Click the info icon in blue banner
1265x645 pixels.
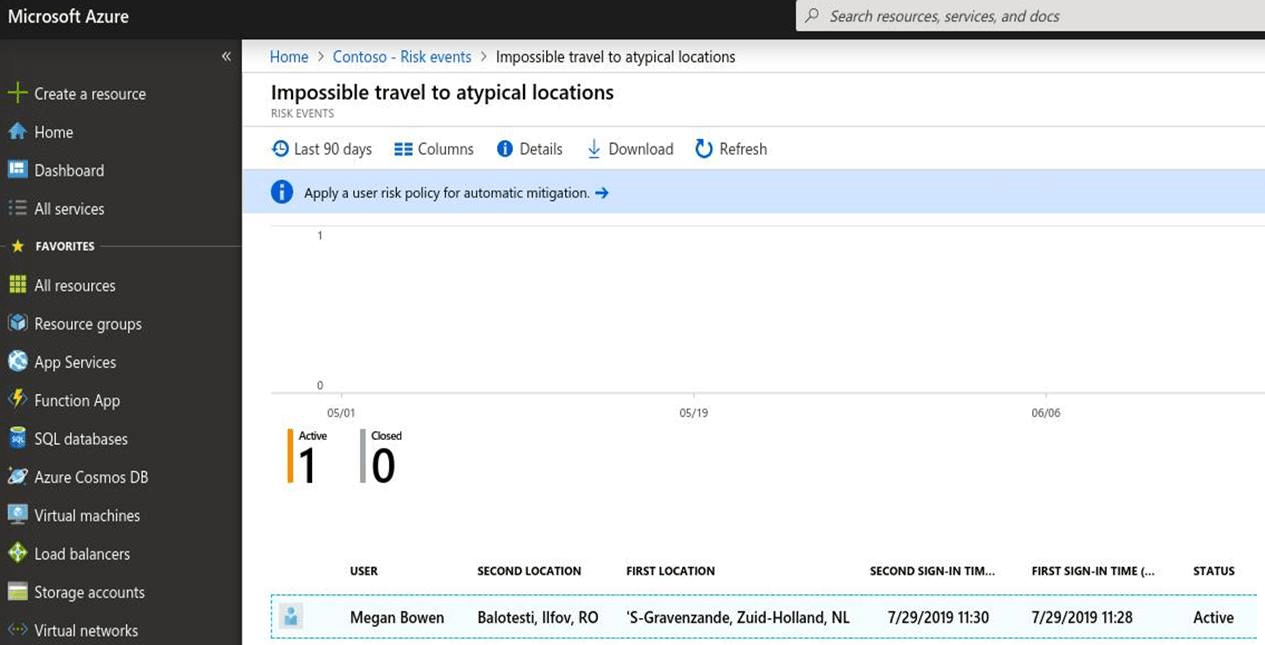[x=282, y=192]
